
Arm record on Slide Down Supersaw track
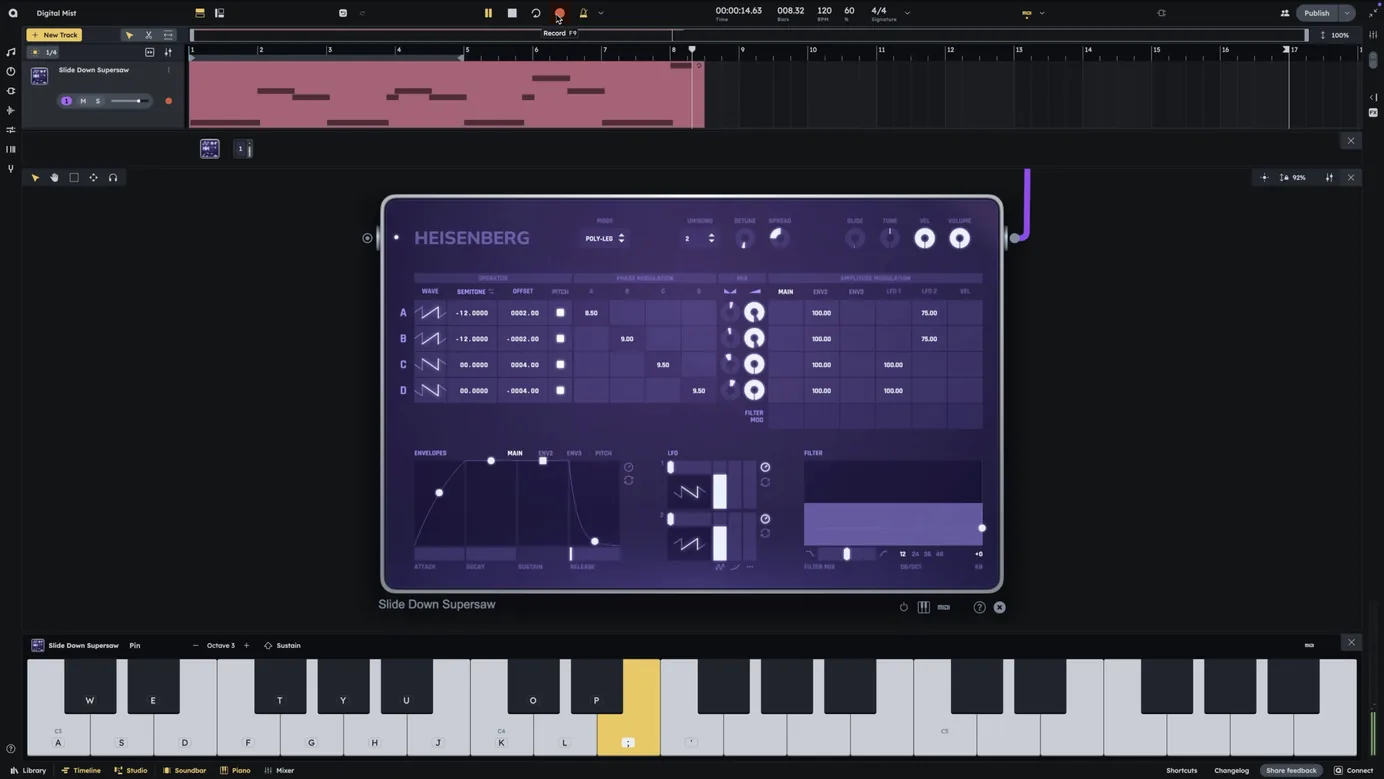click(x=168, y=101)
